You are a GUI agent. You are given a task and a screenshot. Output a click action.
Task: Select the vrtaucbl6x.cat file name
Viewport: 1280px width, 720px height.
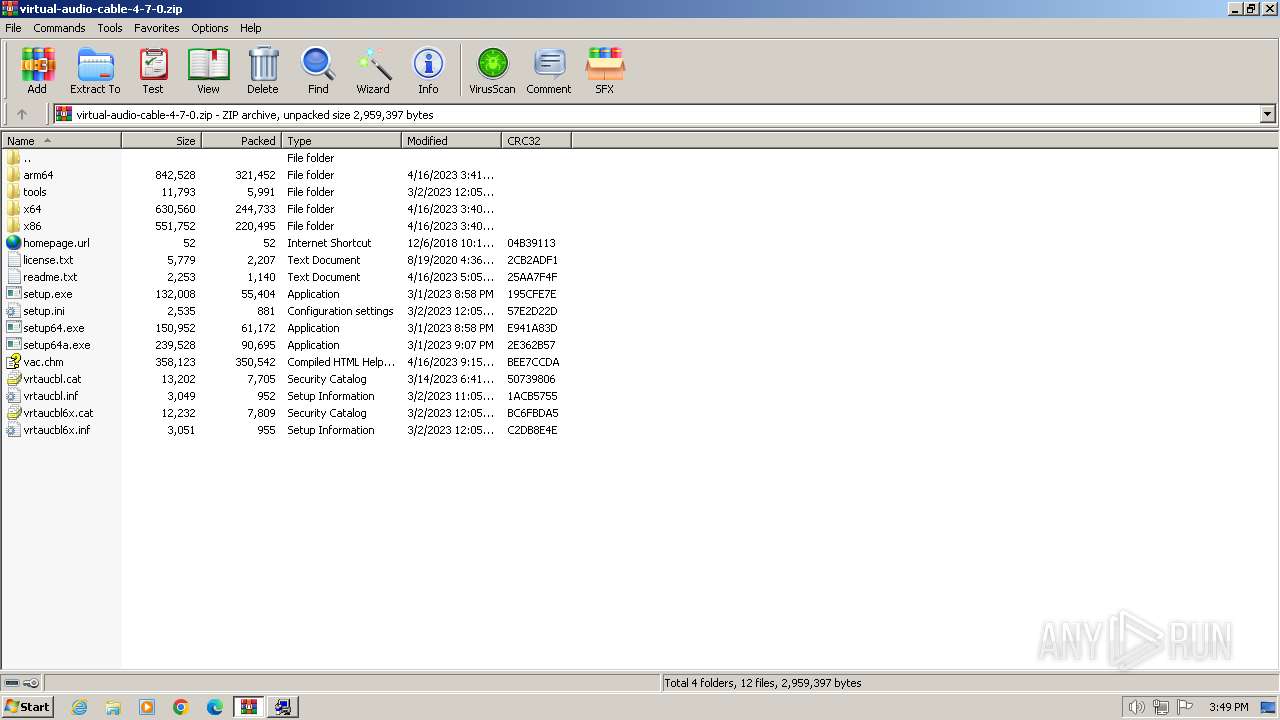[58, 413]
